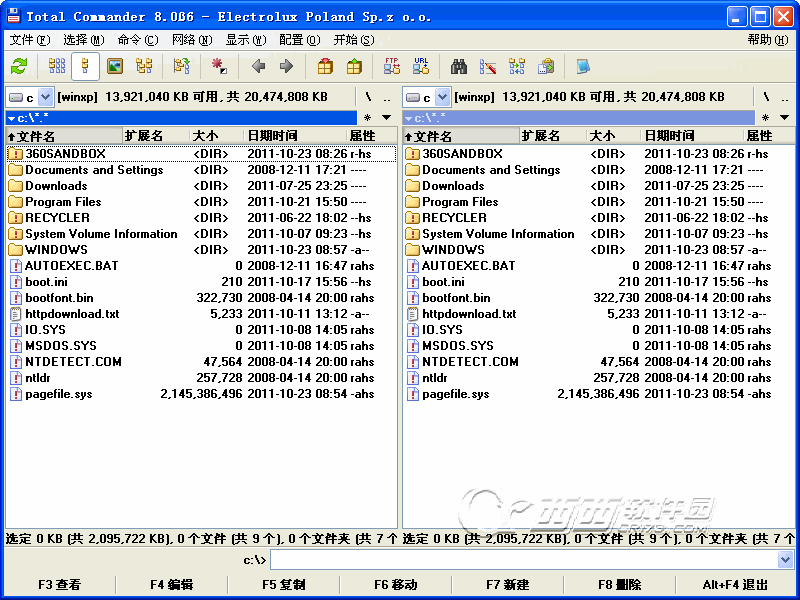Screen dimensions: 800x600
Task: Show the directory tree view icon
Action: tap(144, 66)
